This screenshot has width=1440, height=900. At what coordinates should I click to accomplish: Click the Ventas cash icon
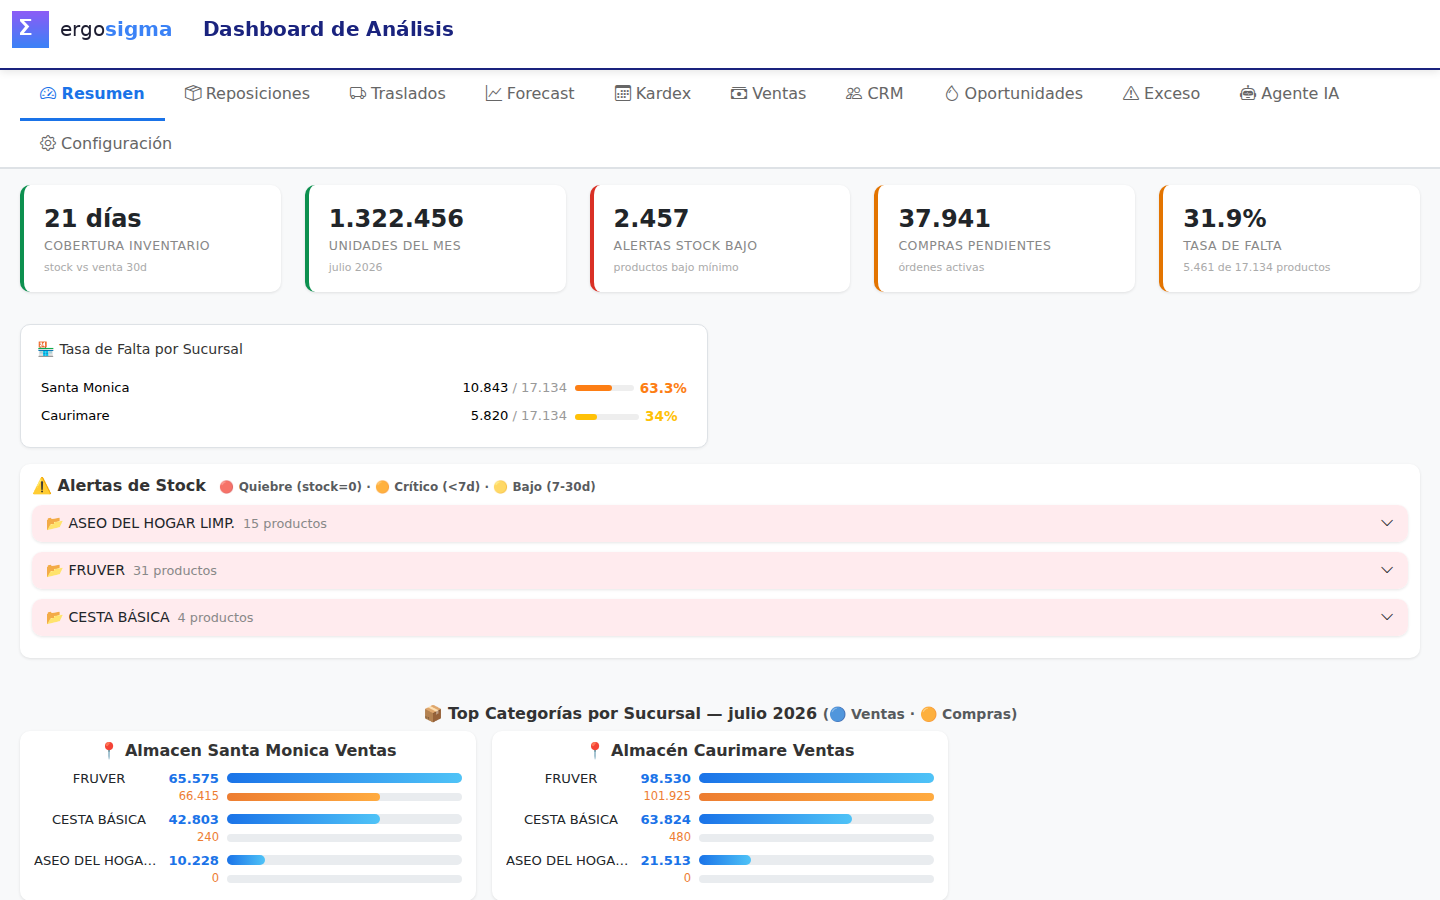click(739, 93)
